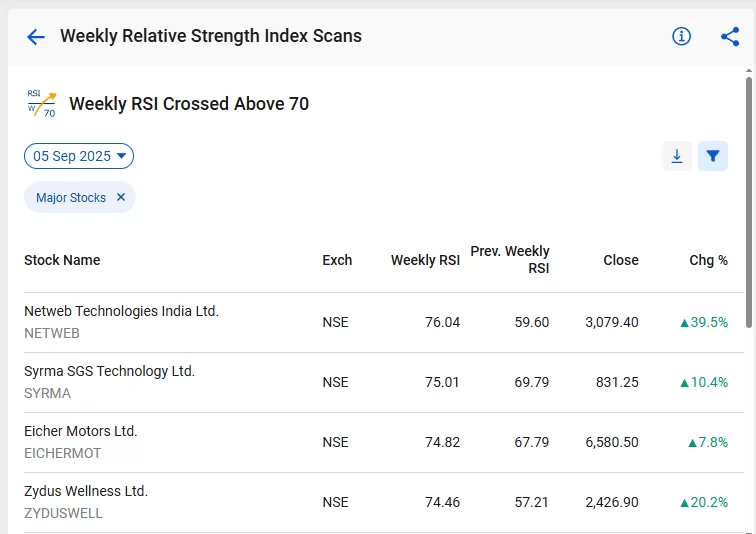The image size is (756, 534).
Task: Select previous weekly RSI value 69.79
Action: pos(532,382)
